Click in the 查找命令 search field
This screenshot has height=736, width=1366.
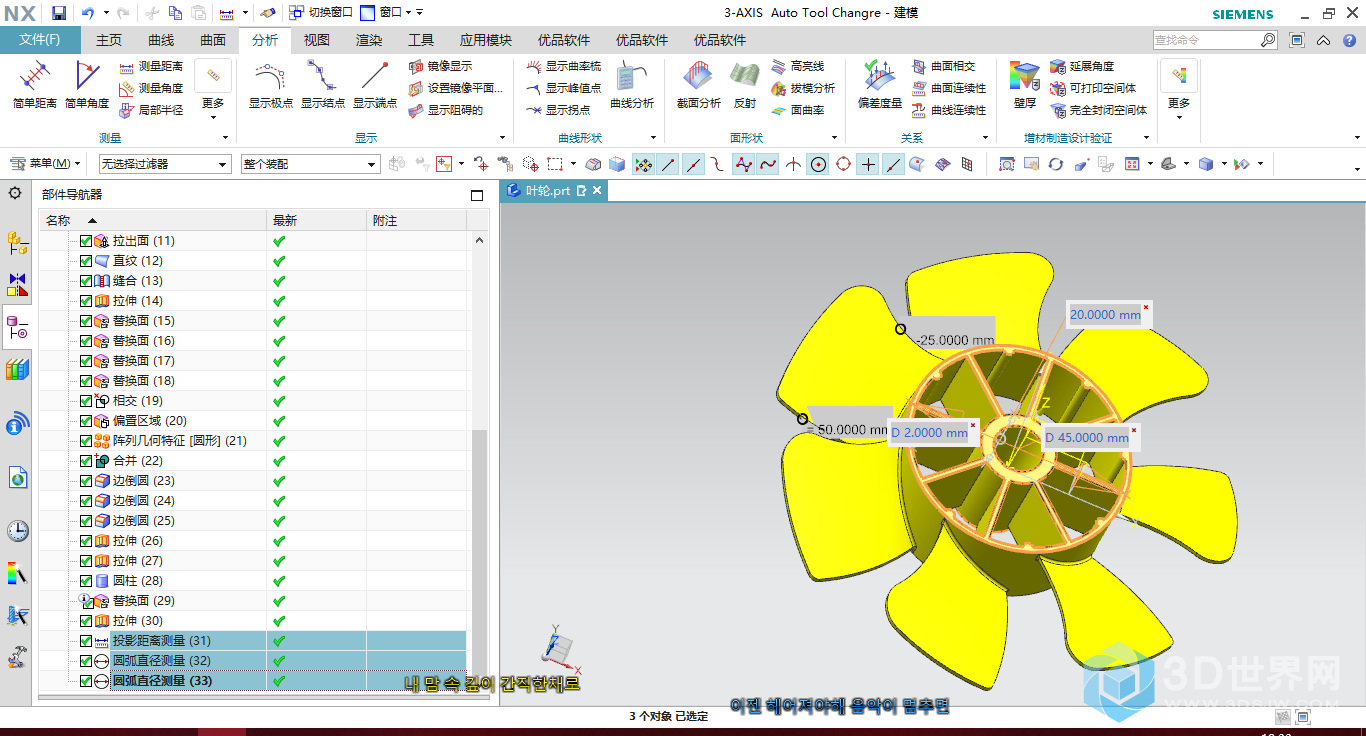[1204, 40]
